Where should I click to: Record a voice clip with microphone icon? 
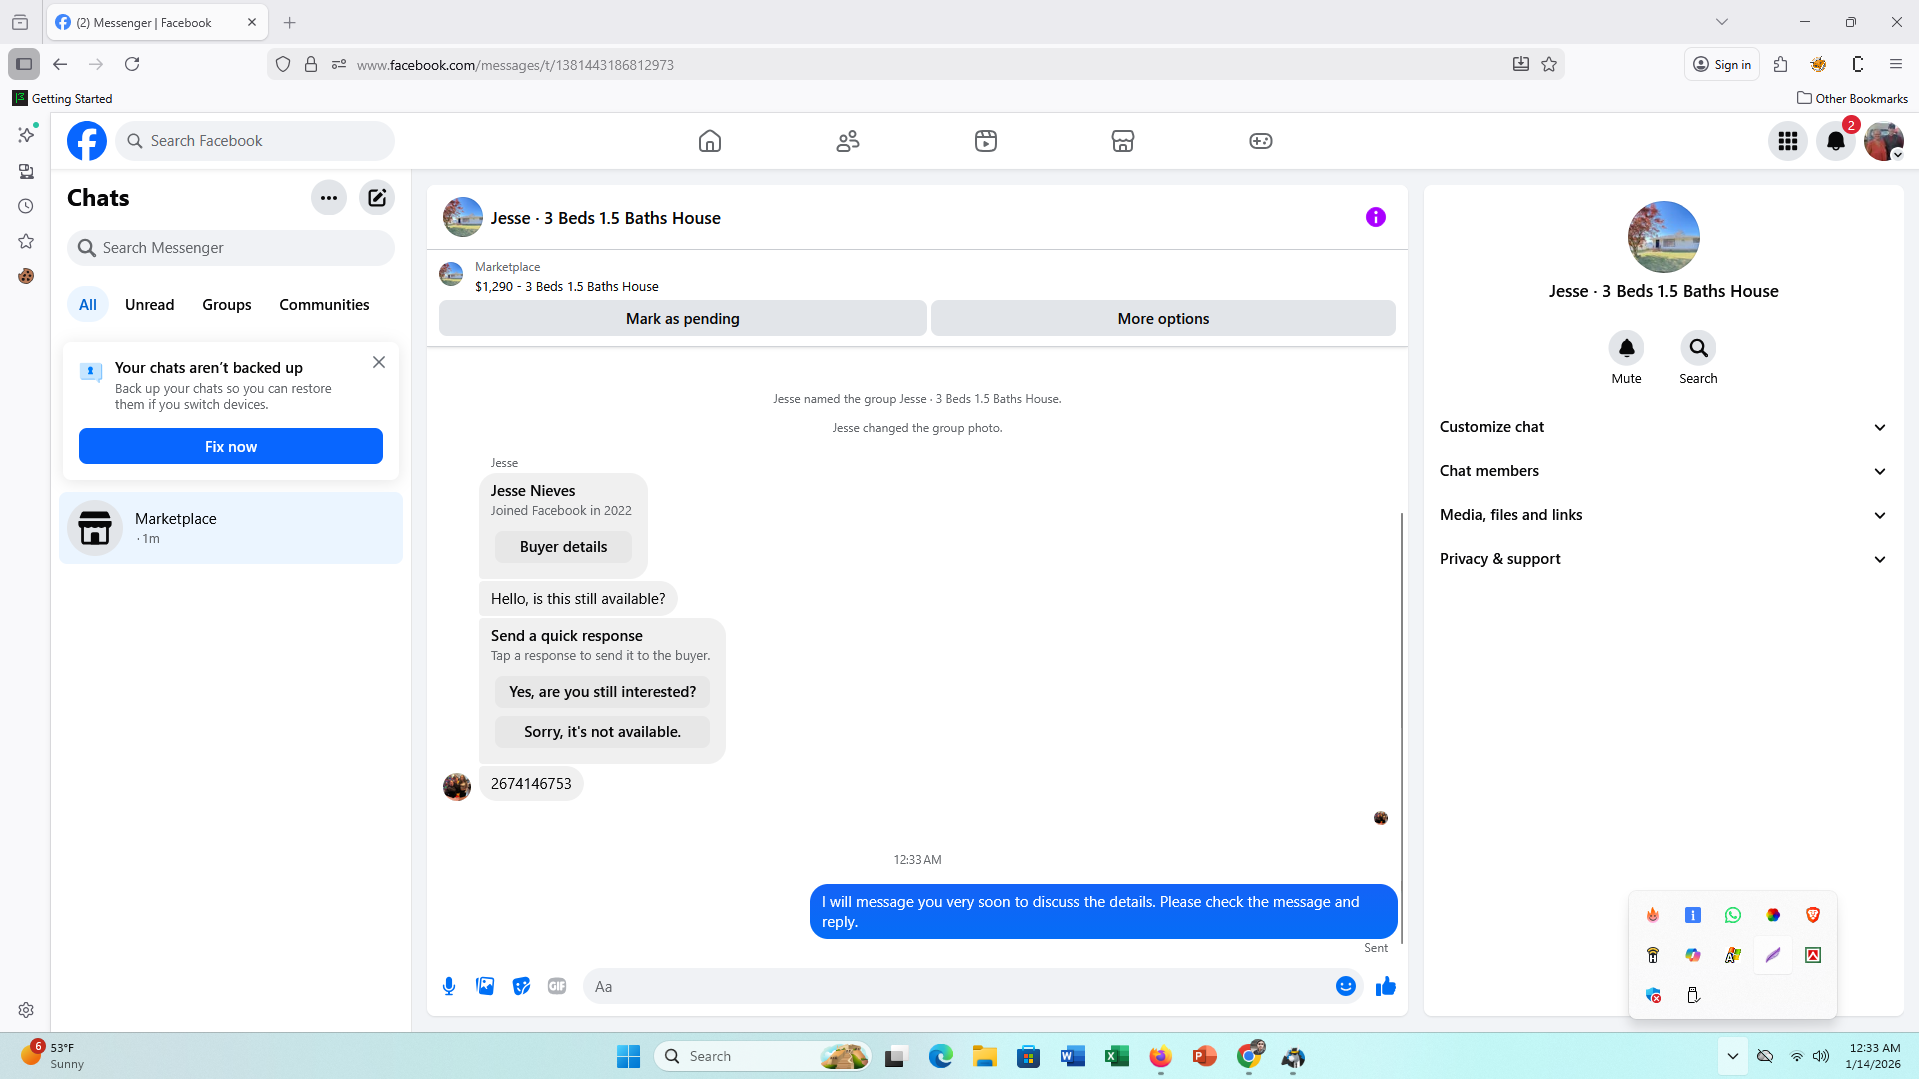click(449, 987)
